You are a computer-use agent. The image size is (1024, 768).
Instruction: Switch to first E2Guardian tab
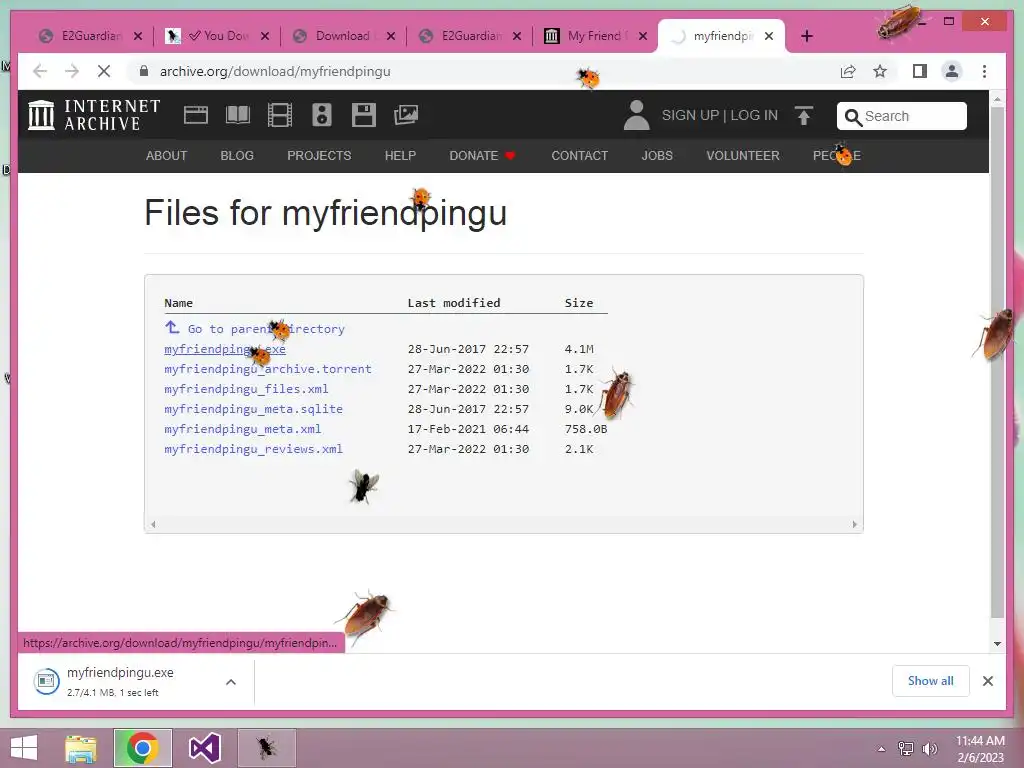coord(90,36)
